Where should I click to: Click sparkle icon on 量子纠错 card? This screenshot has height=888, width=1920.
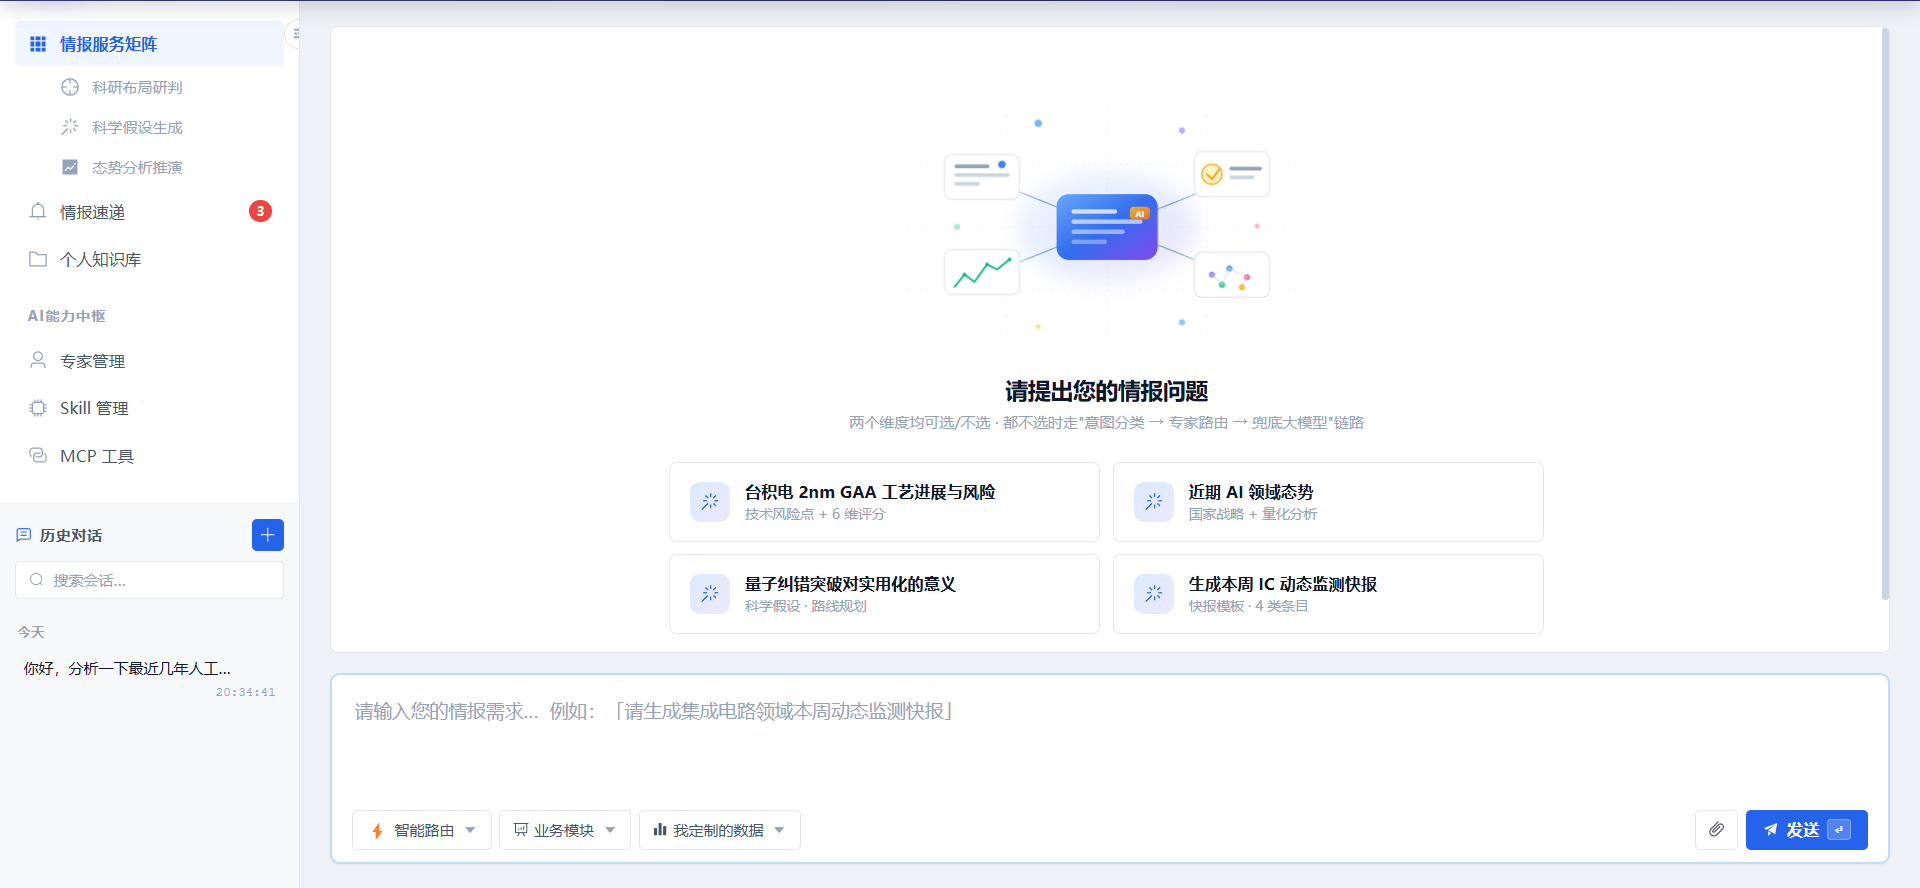pos(710,594)
